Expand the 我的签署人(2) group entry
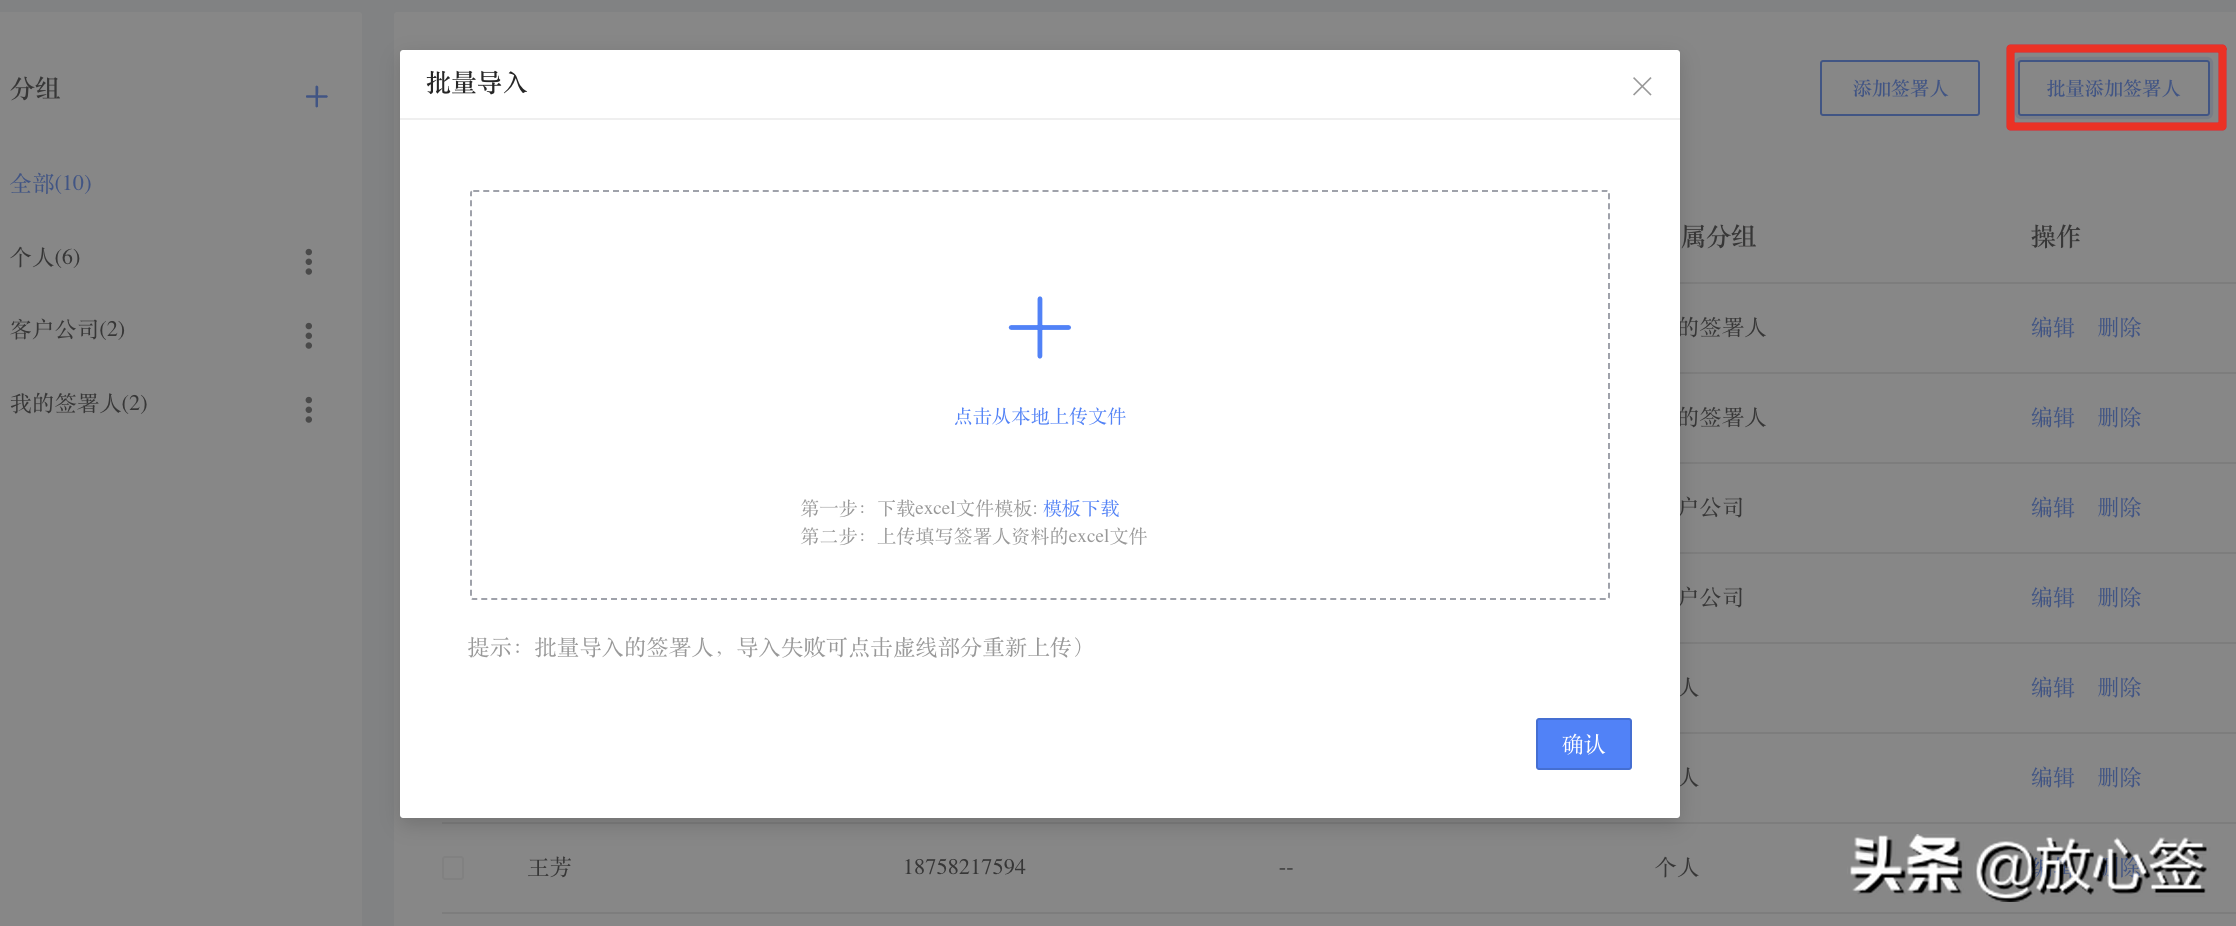The image size is (2236, 926). click(80, 404)
